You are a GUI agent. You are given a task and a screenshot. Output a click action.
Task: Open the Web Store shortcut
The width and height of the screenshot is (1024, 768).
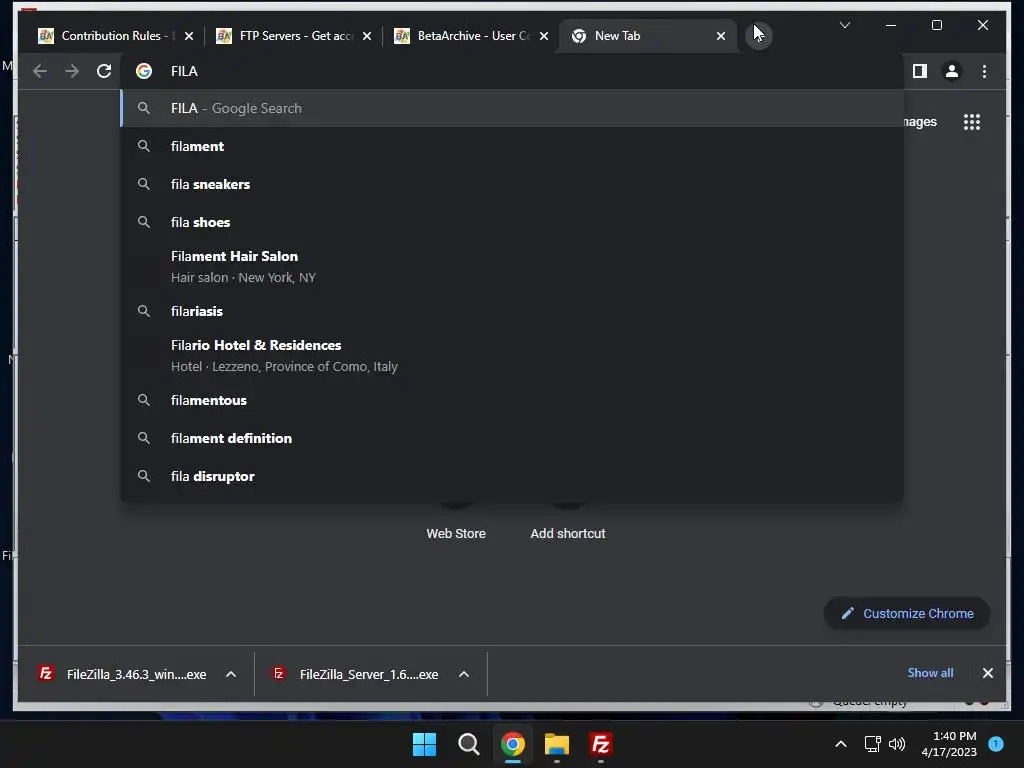(456, 534)
